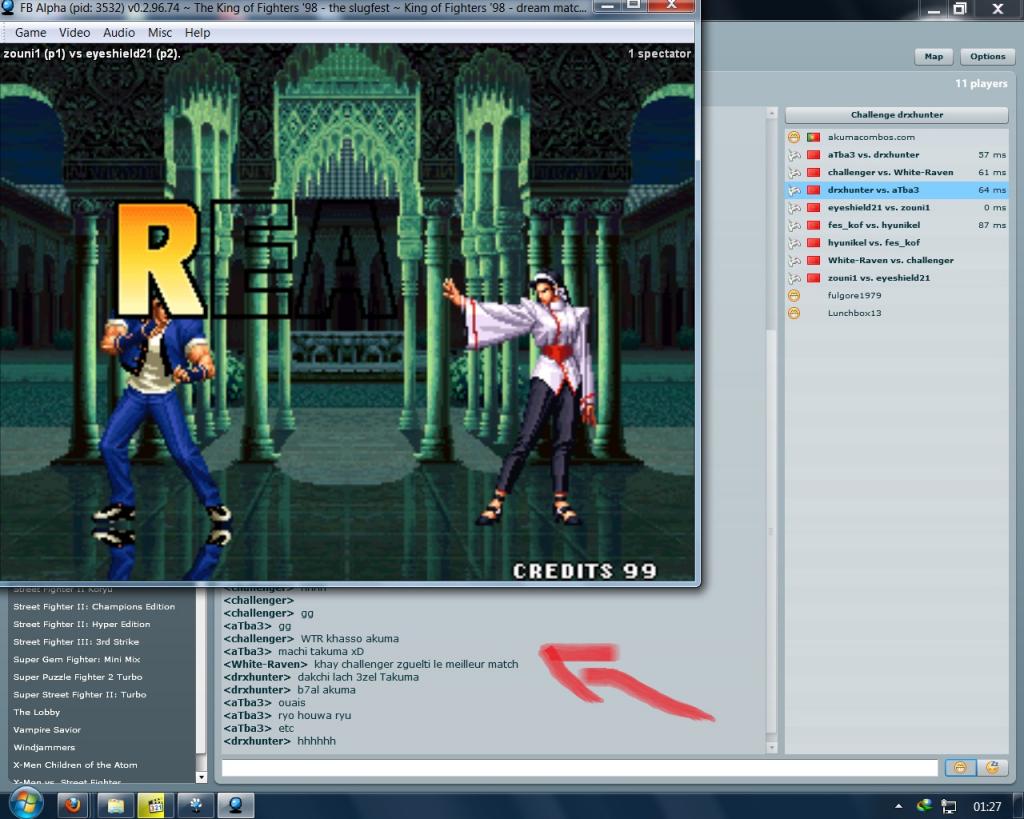The width and height of the screenshot is (1024, 819).
Task: Open the Audio menu in FB Alpha
Action: click(119, 33)
